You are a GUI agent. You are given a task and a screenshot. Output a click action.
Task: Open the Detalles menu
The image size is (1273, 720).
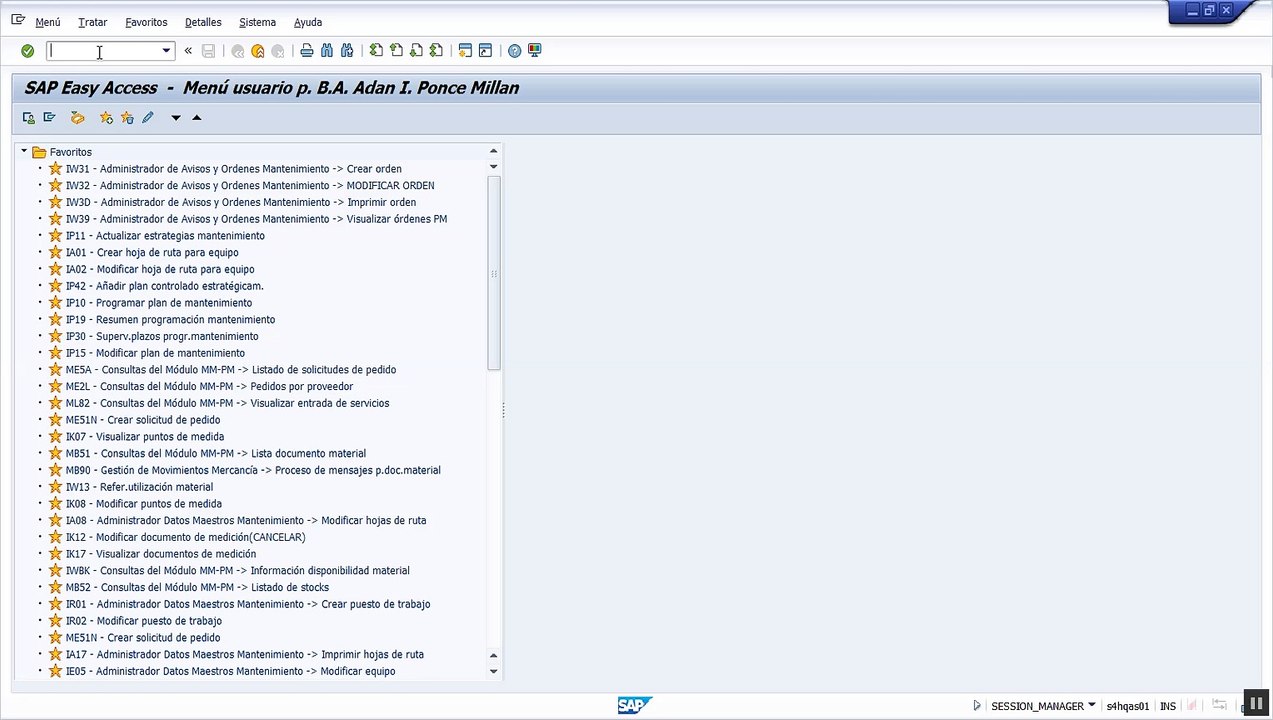pyautogui.click(x=203, y=22)
